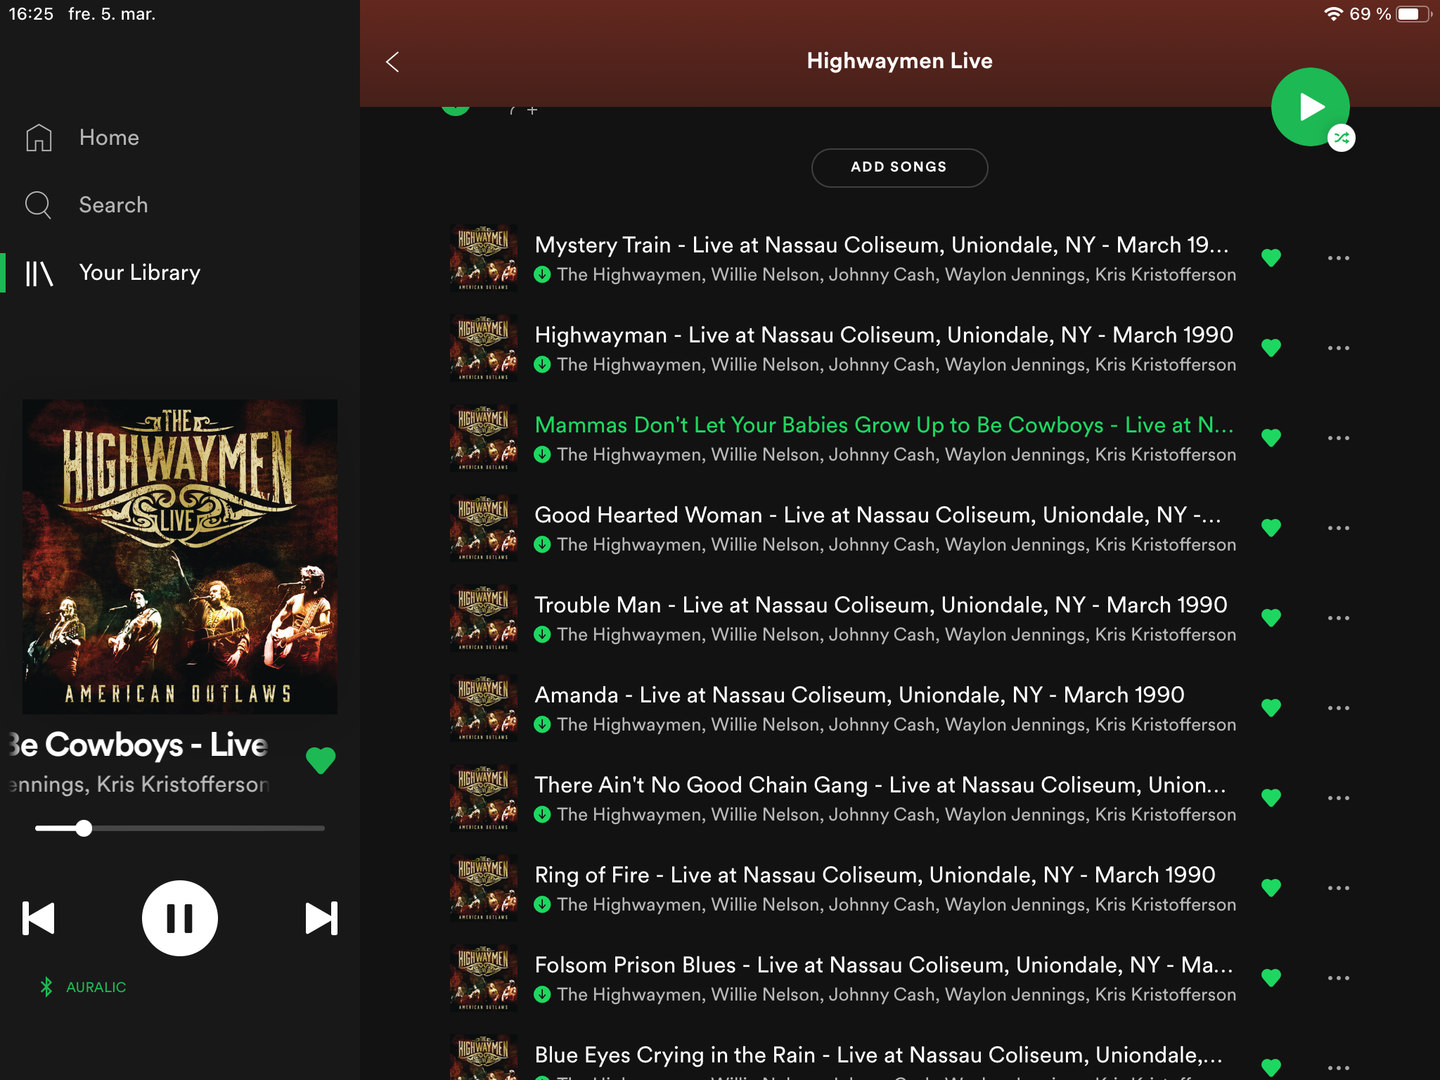Skip to the previous track
1440x1080 pixels.
39,918
